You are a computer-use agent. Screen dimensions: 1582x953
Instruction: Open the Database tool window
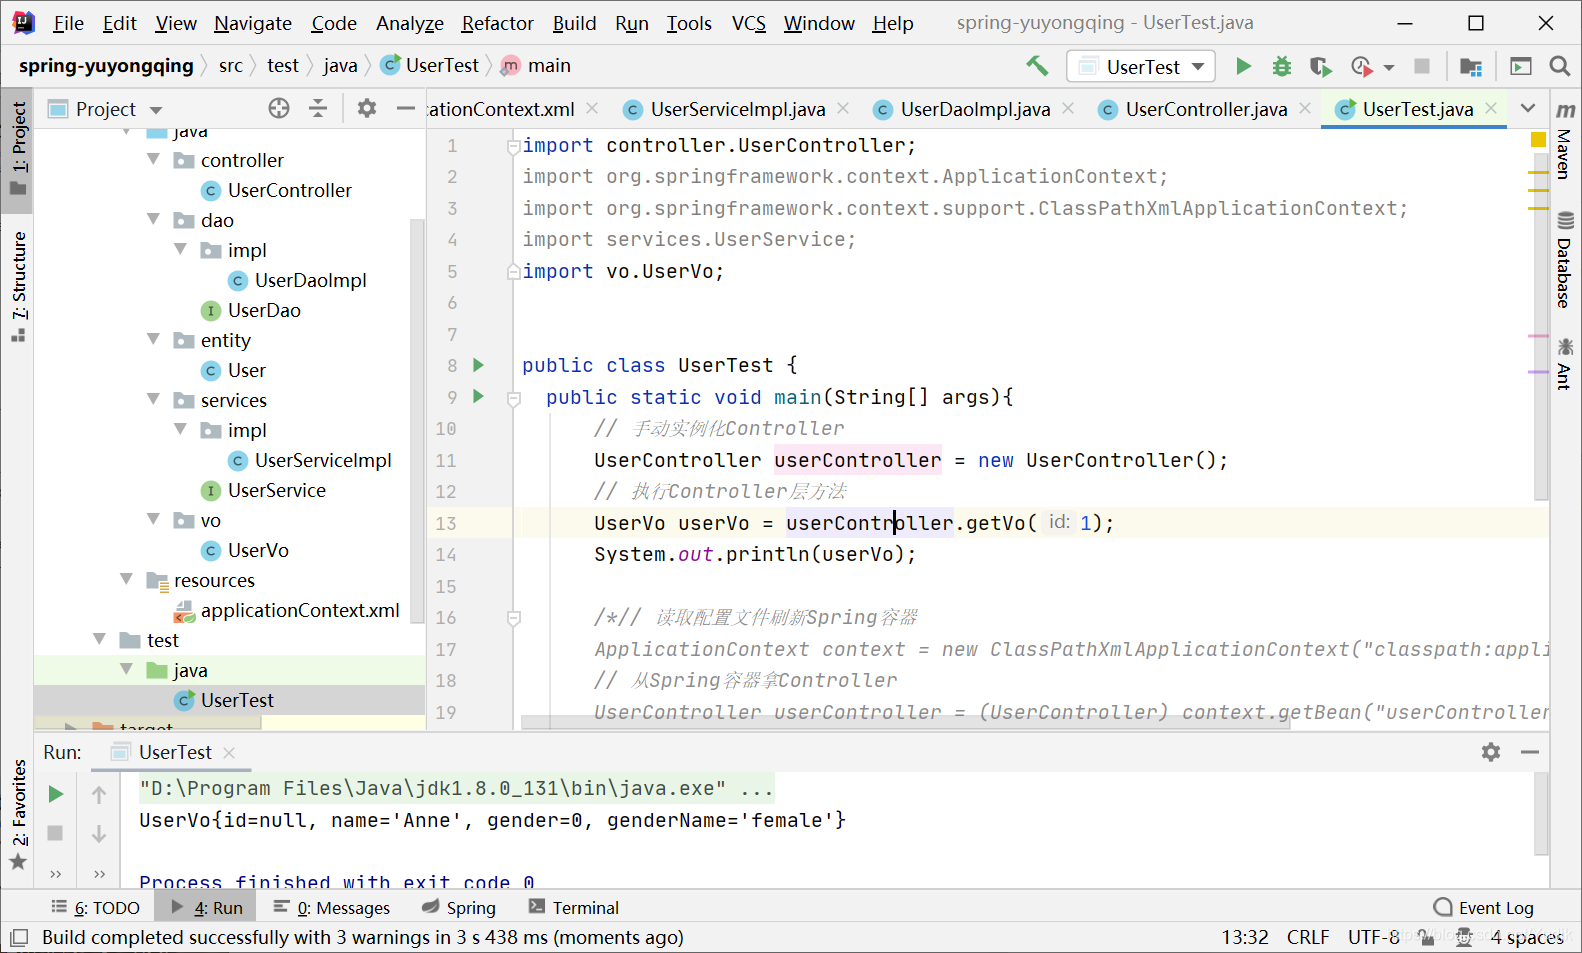point(1565,260)
